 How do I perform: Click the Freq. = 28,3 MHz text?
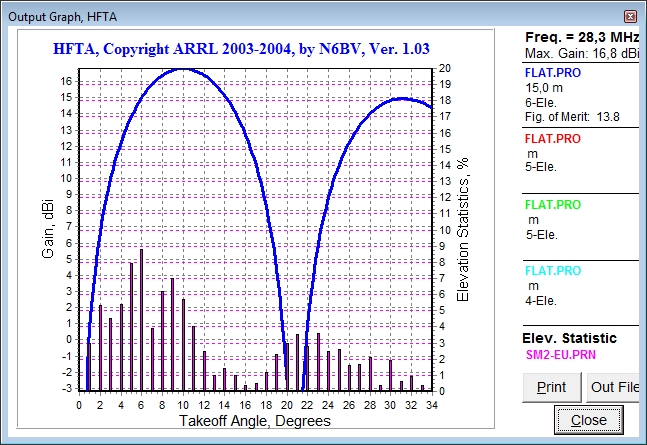click(582, 38)
